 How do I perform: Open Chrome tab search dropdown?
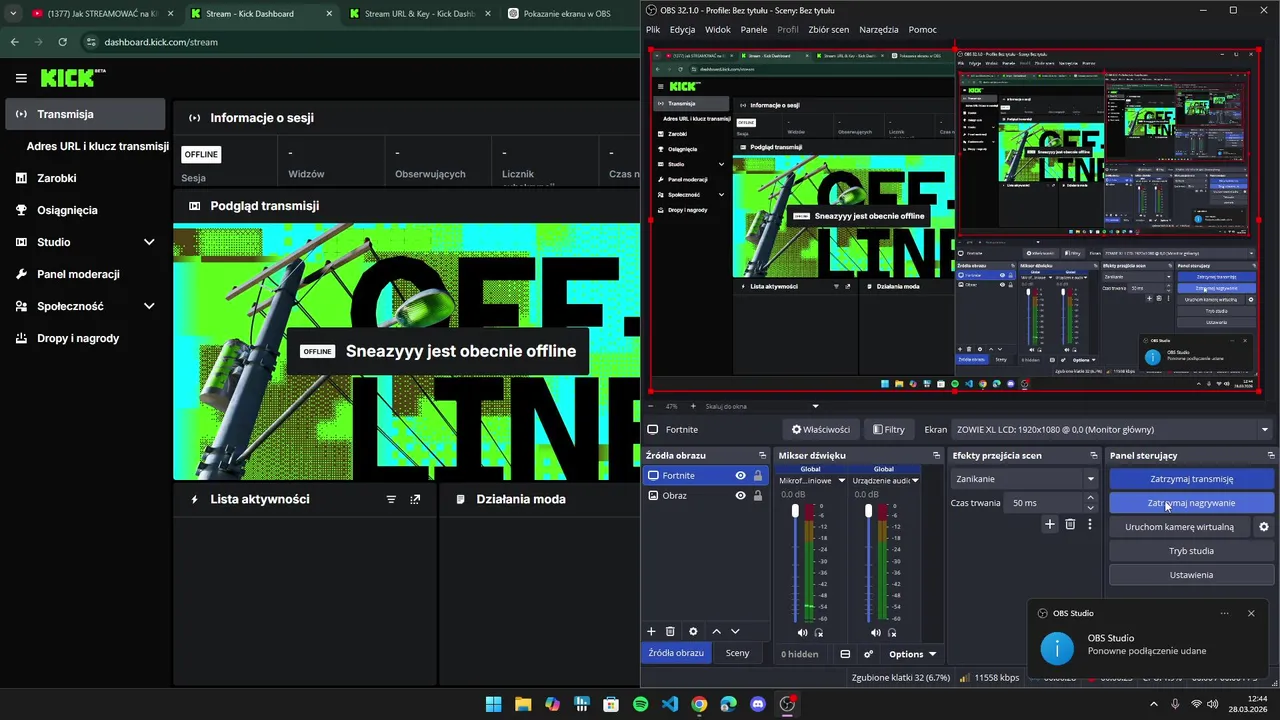point(13,14)
